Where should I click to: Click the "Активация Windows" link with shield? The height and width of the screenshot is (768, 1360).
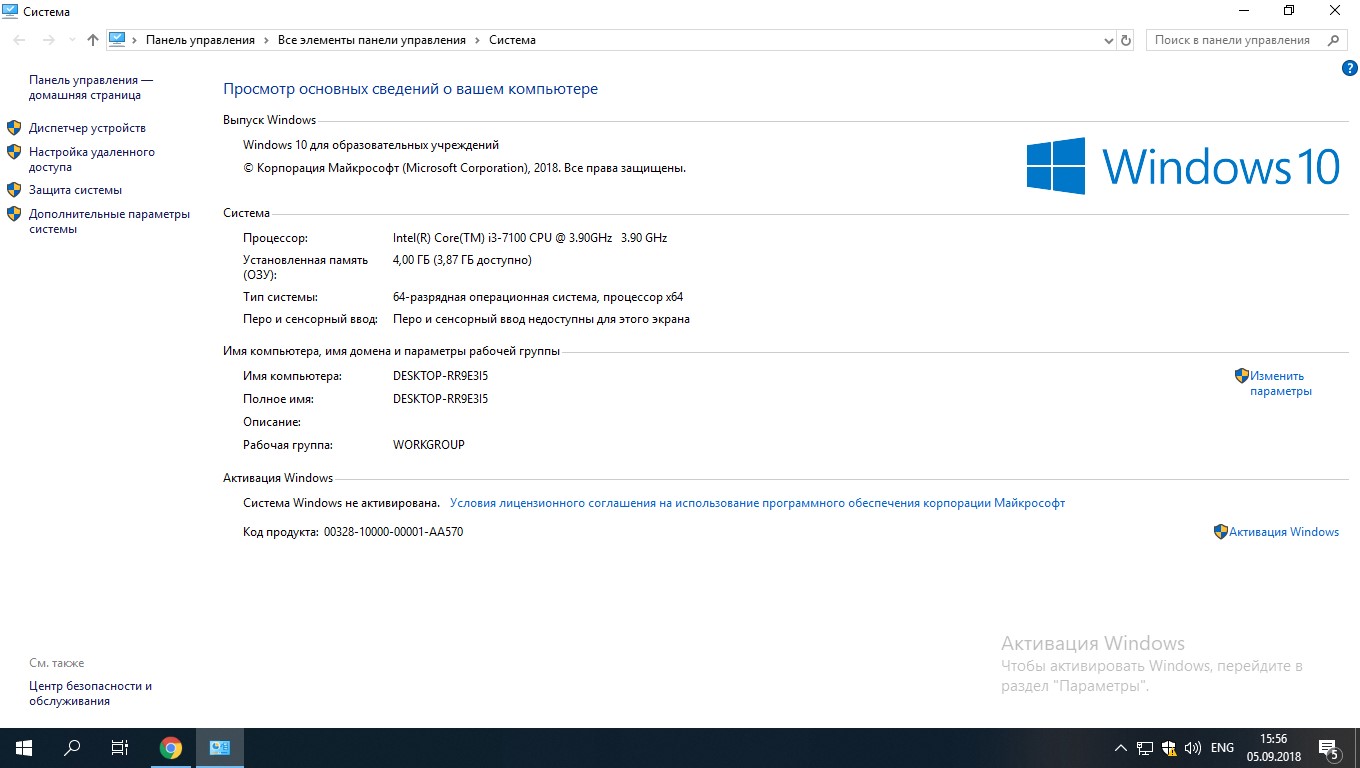pos(1284,532)
